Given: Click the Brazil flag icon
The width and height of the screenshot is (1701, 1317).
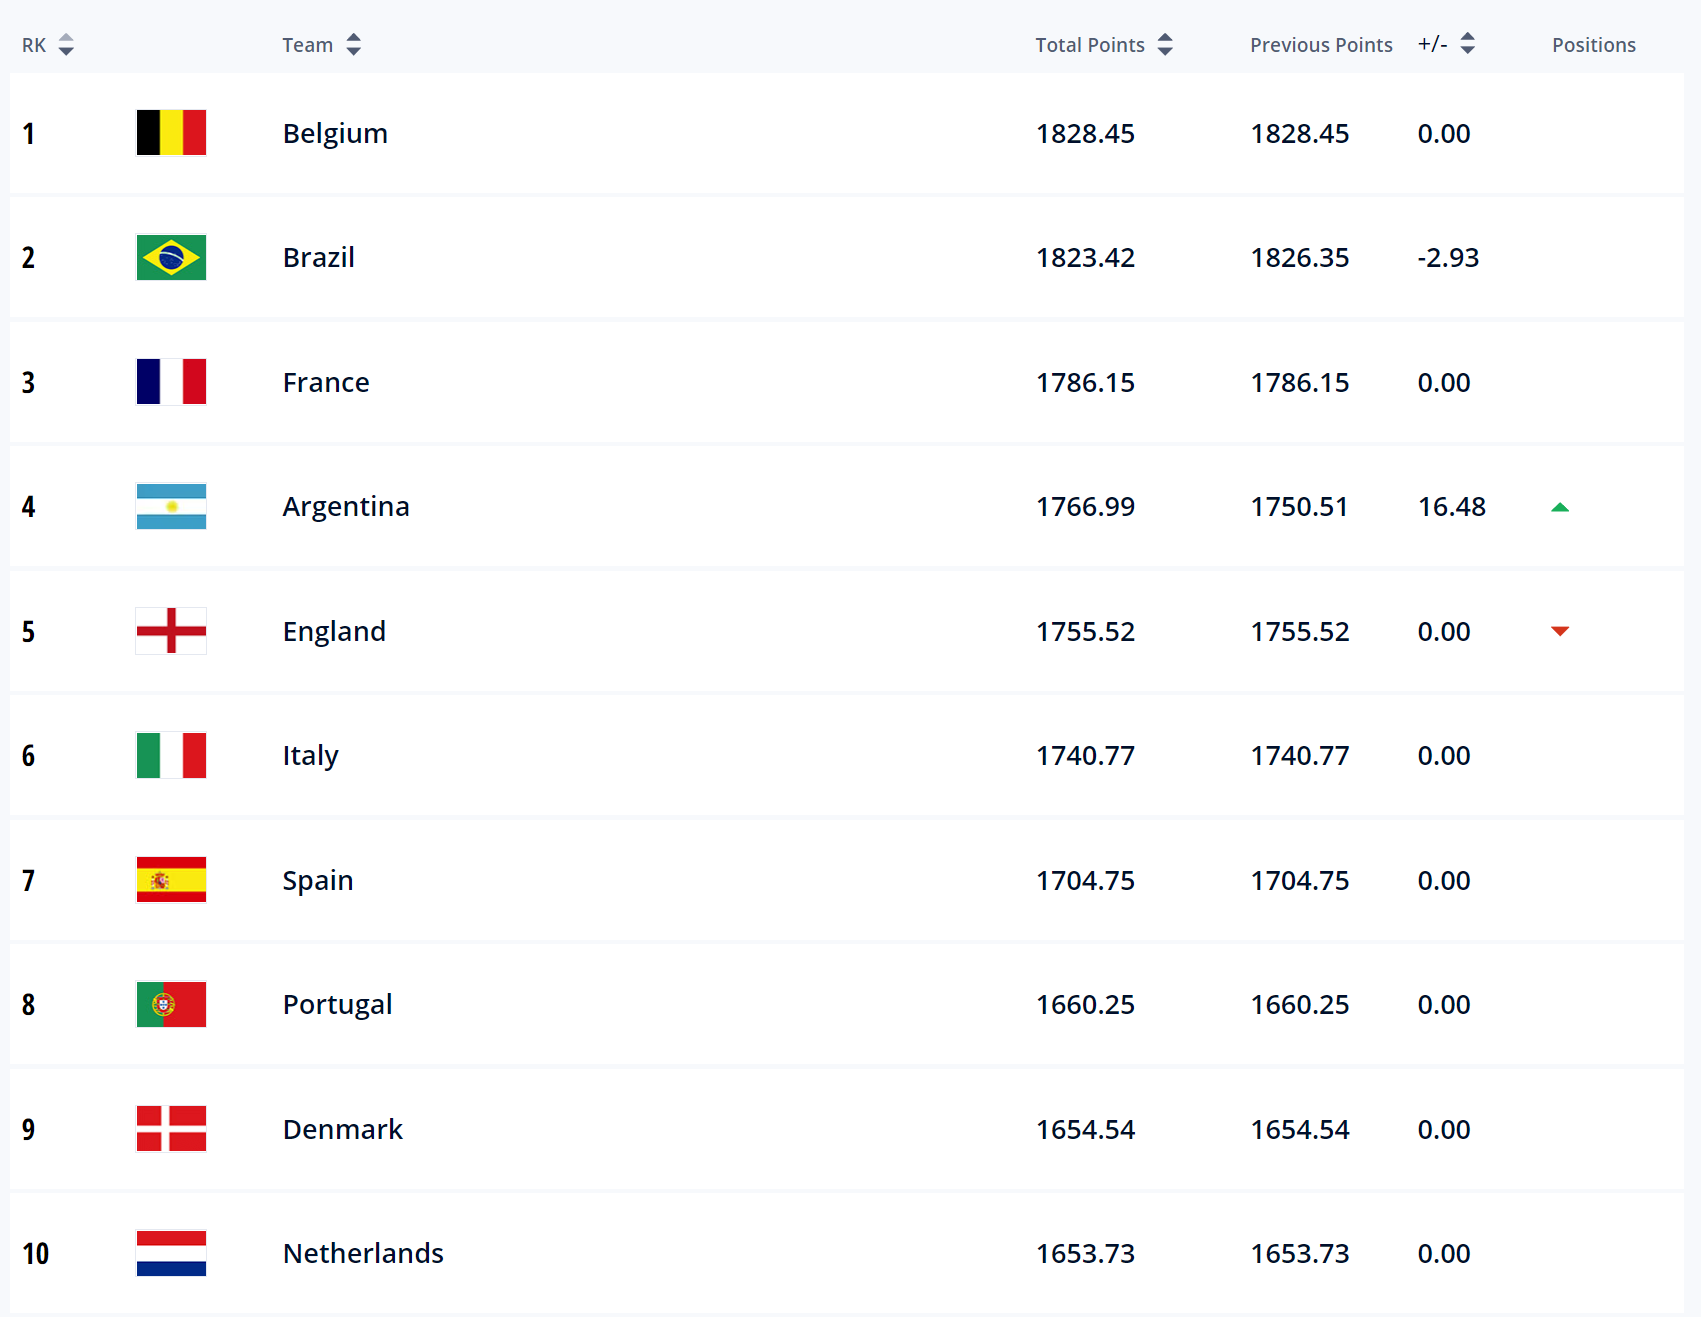Looking at the screenshot, I should [x=171, y=257].
